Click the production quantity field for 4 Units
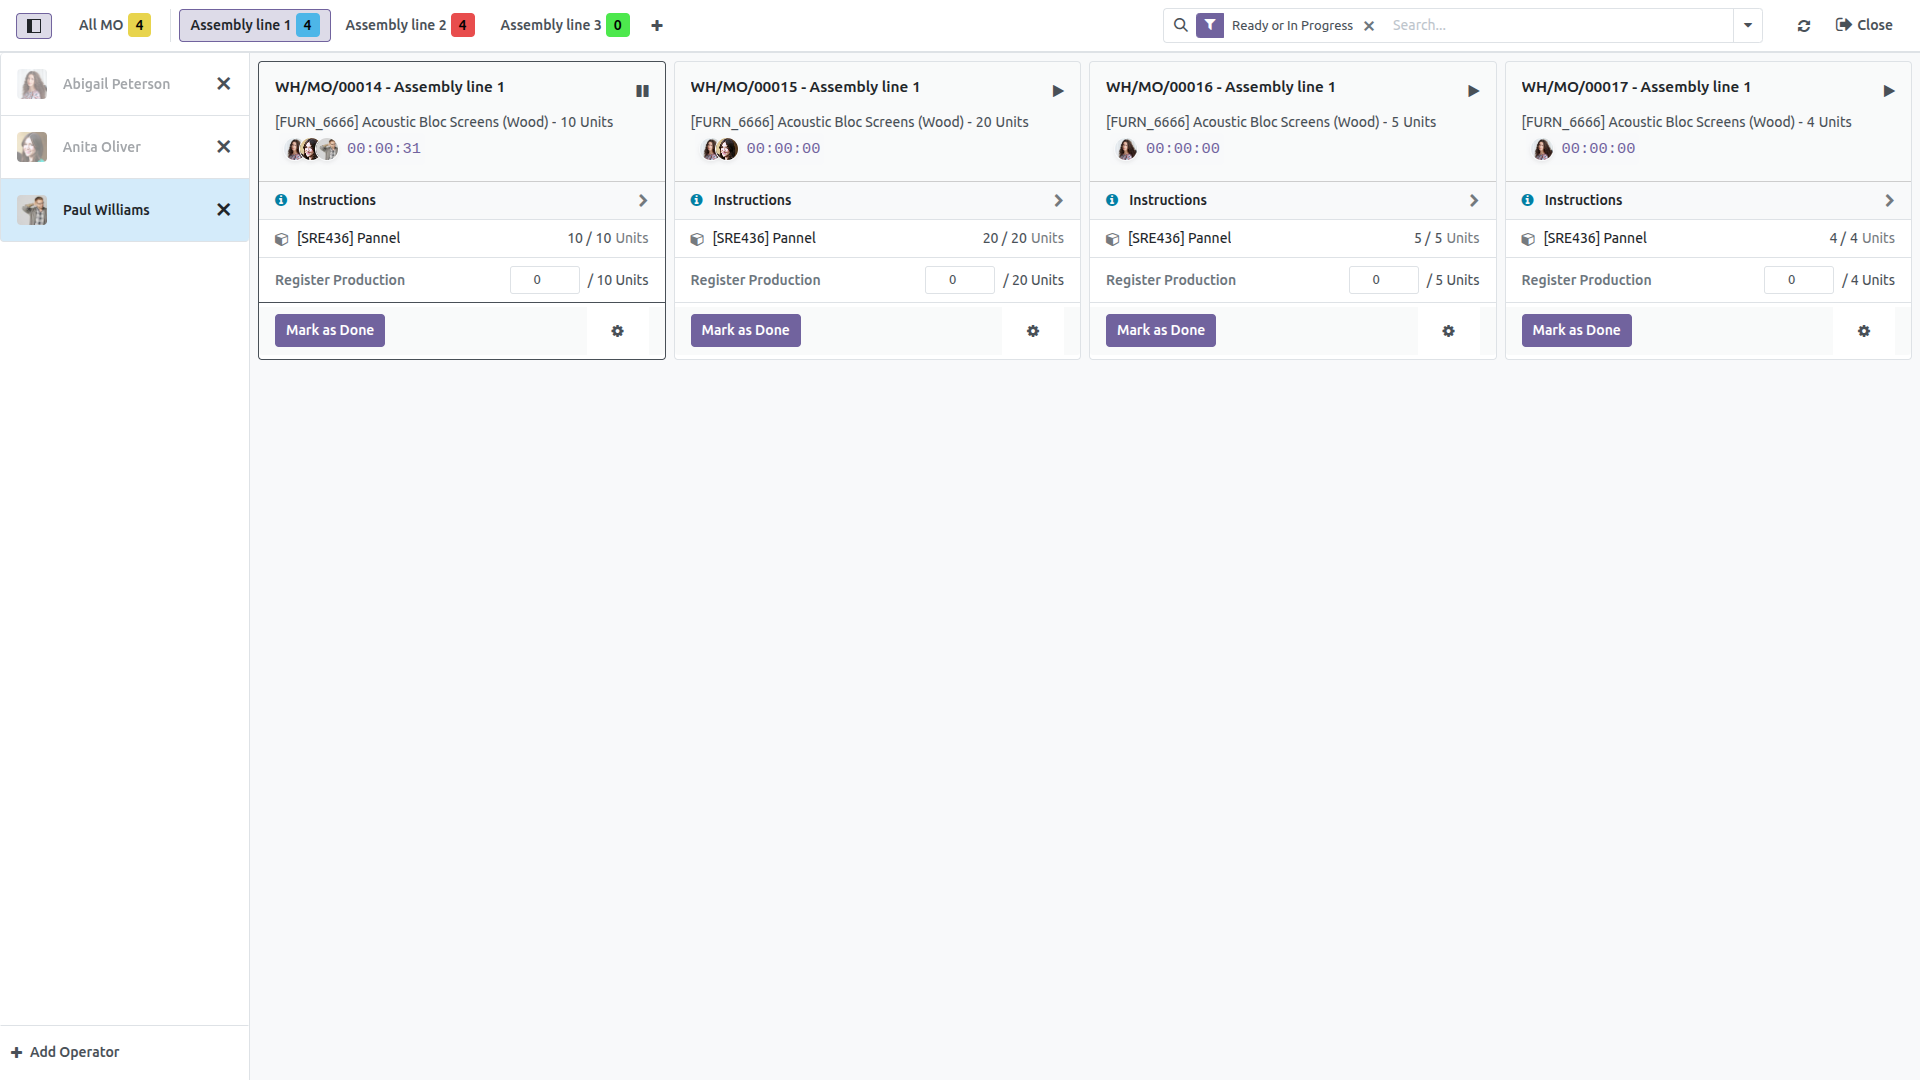Viewport: 1920px width, 1080px height. click(1799, 280)
